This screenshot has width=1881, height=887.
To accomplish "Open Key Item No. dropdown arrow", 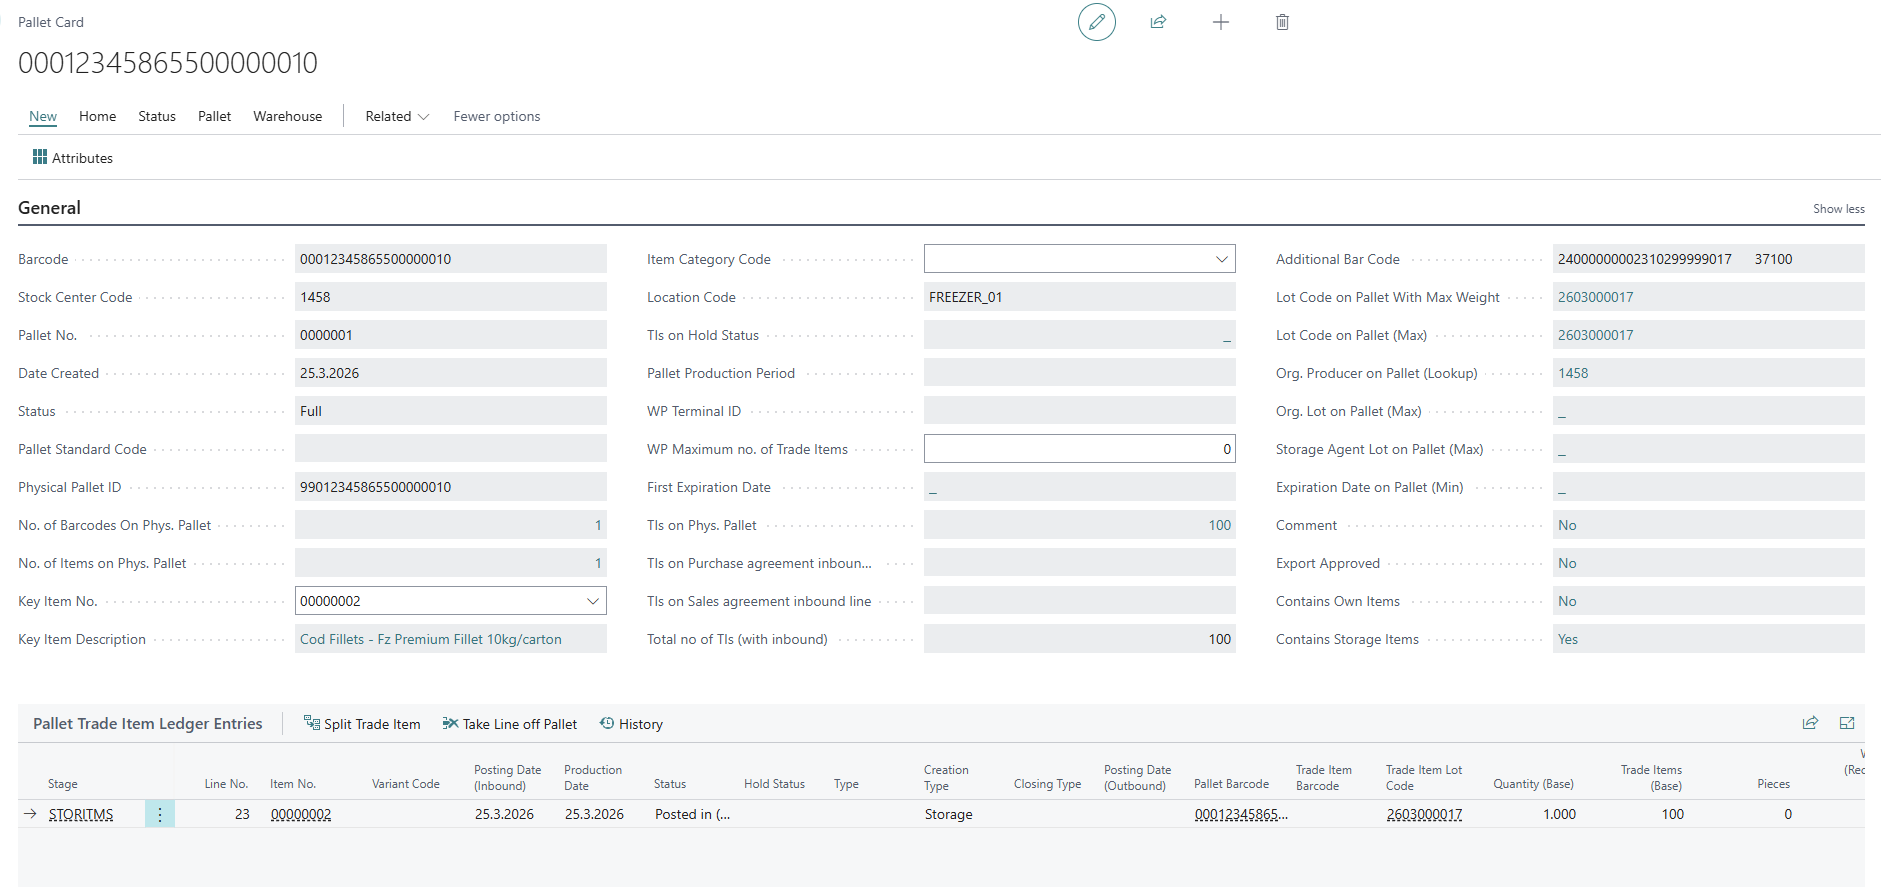I will (592, 601).
